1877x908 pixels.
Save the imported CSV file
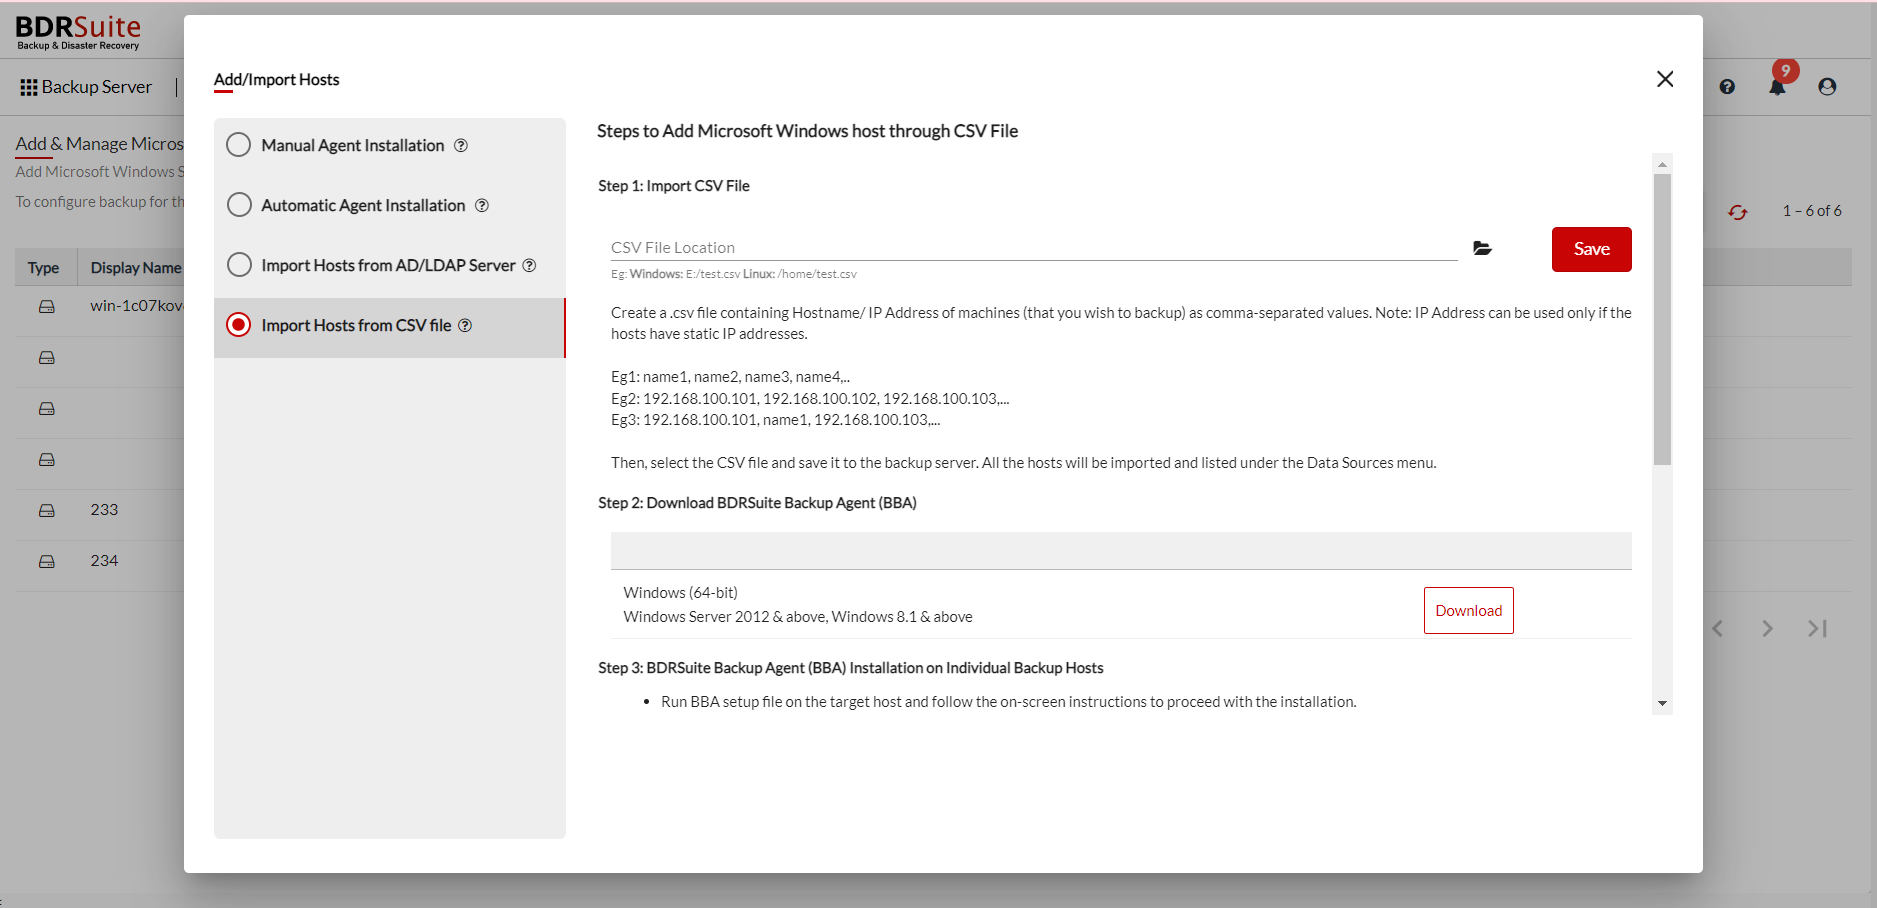[1591, 249]
